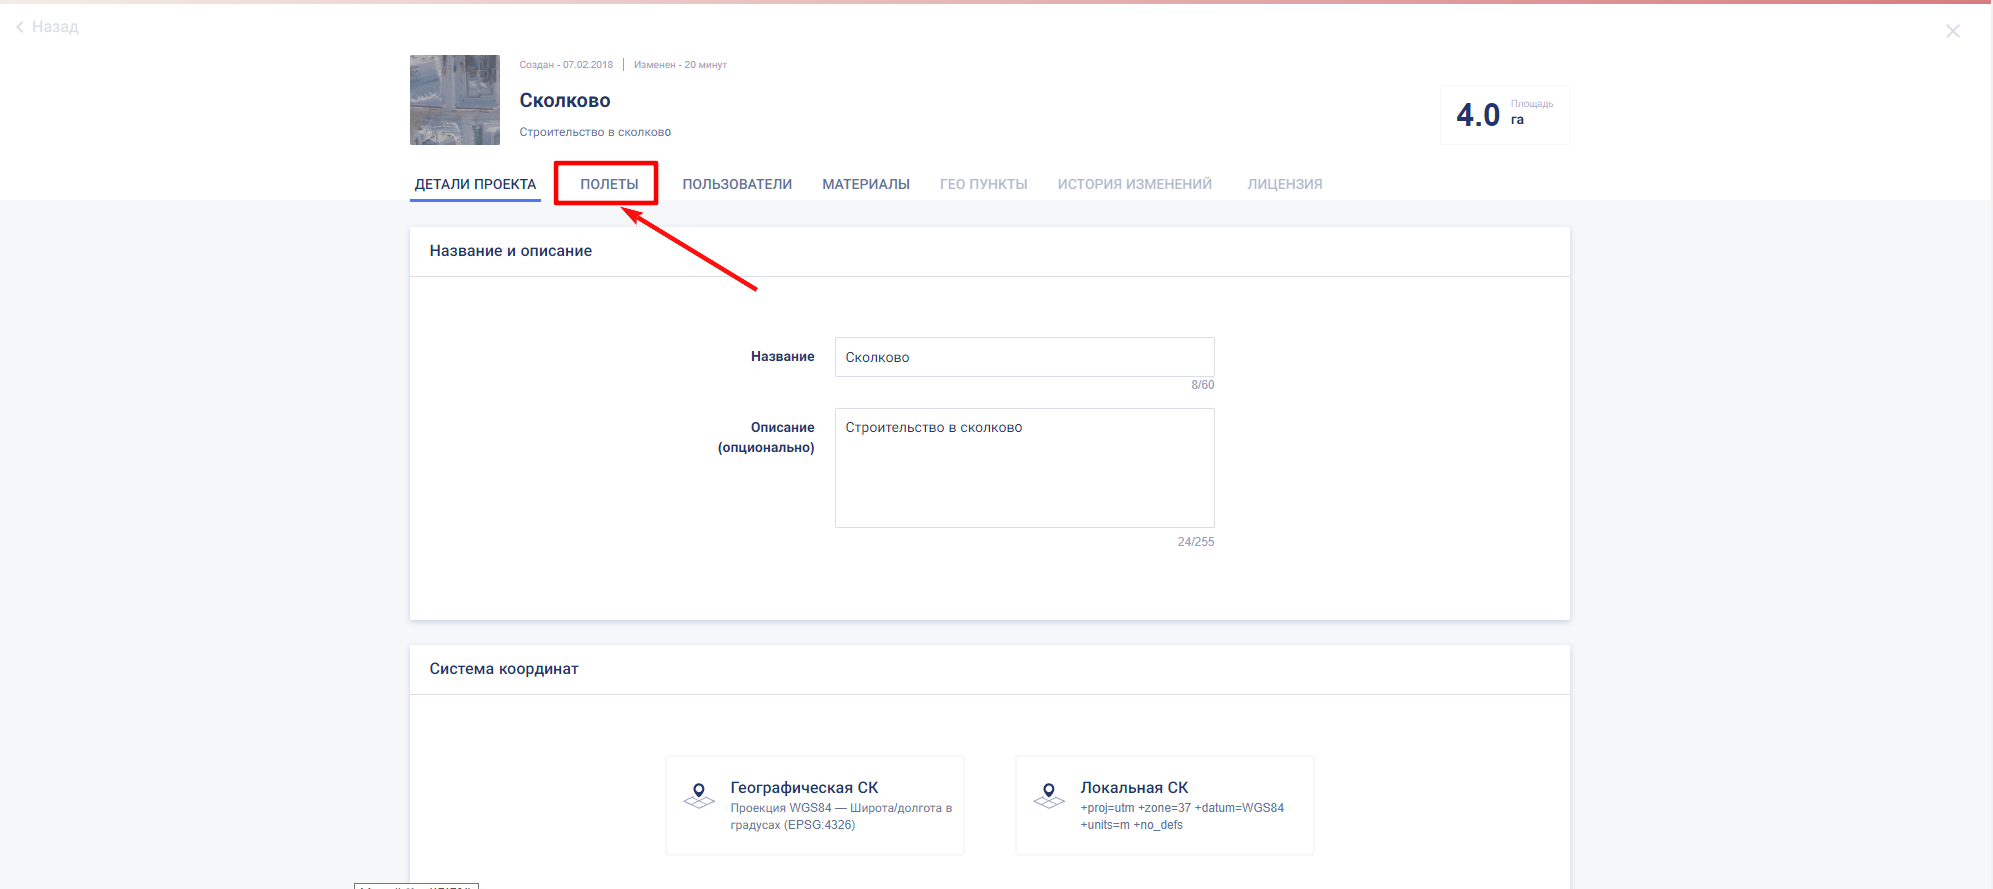This screenshot has width=1993, height=889.
Task: Switch to the Детали проекта tab
Action: 475,184
